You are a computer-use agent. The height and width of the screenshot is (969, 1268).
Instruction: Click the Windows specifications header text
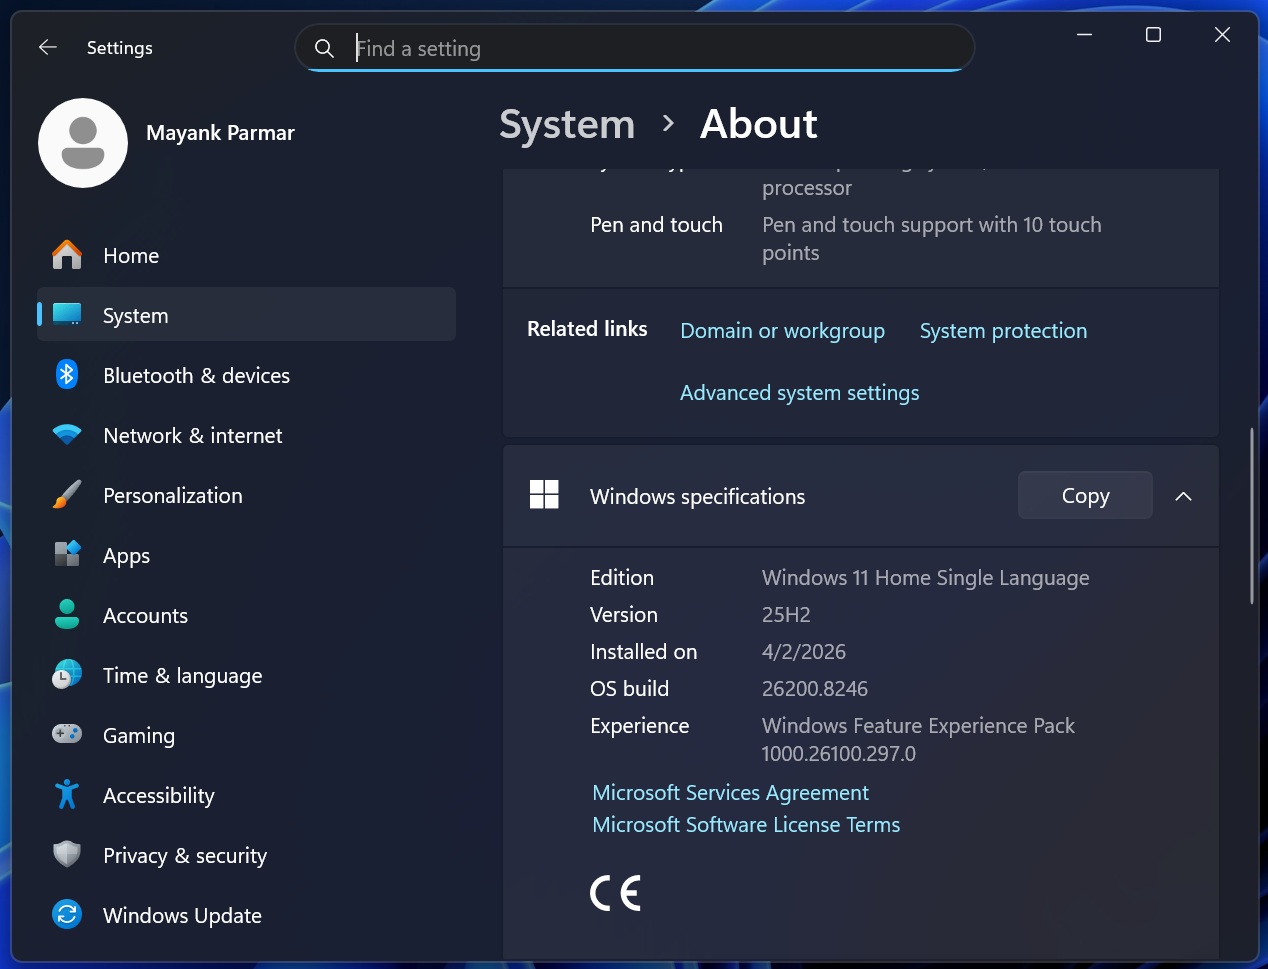coord(697,496)
